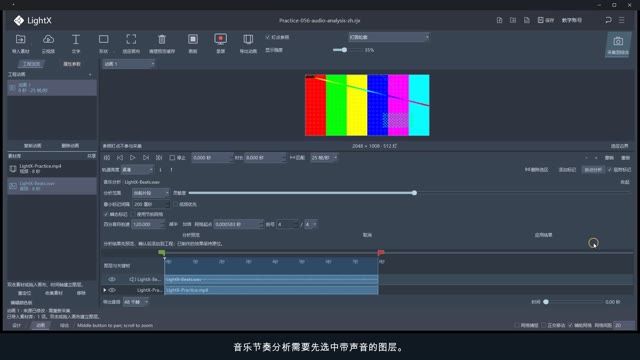Toggle the enable markers checkbox
This screenshot has height=360, width=640.
[x=610, y=170]
